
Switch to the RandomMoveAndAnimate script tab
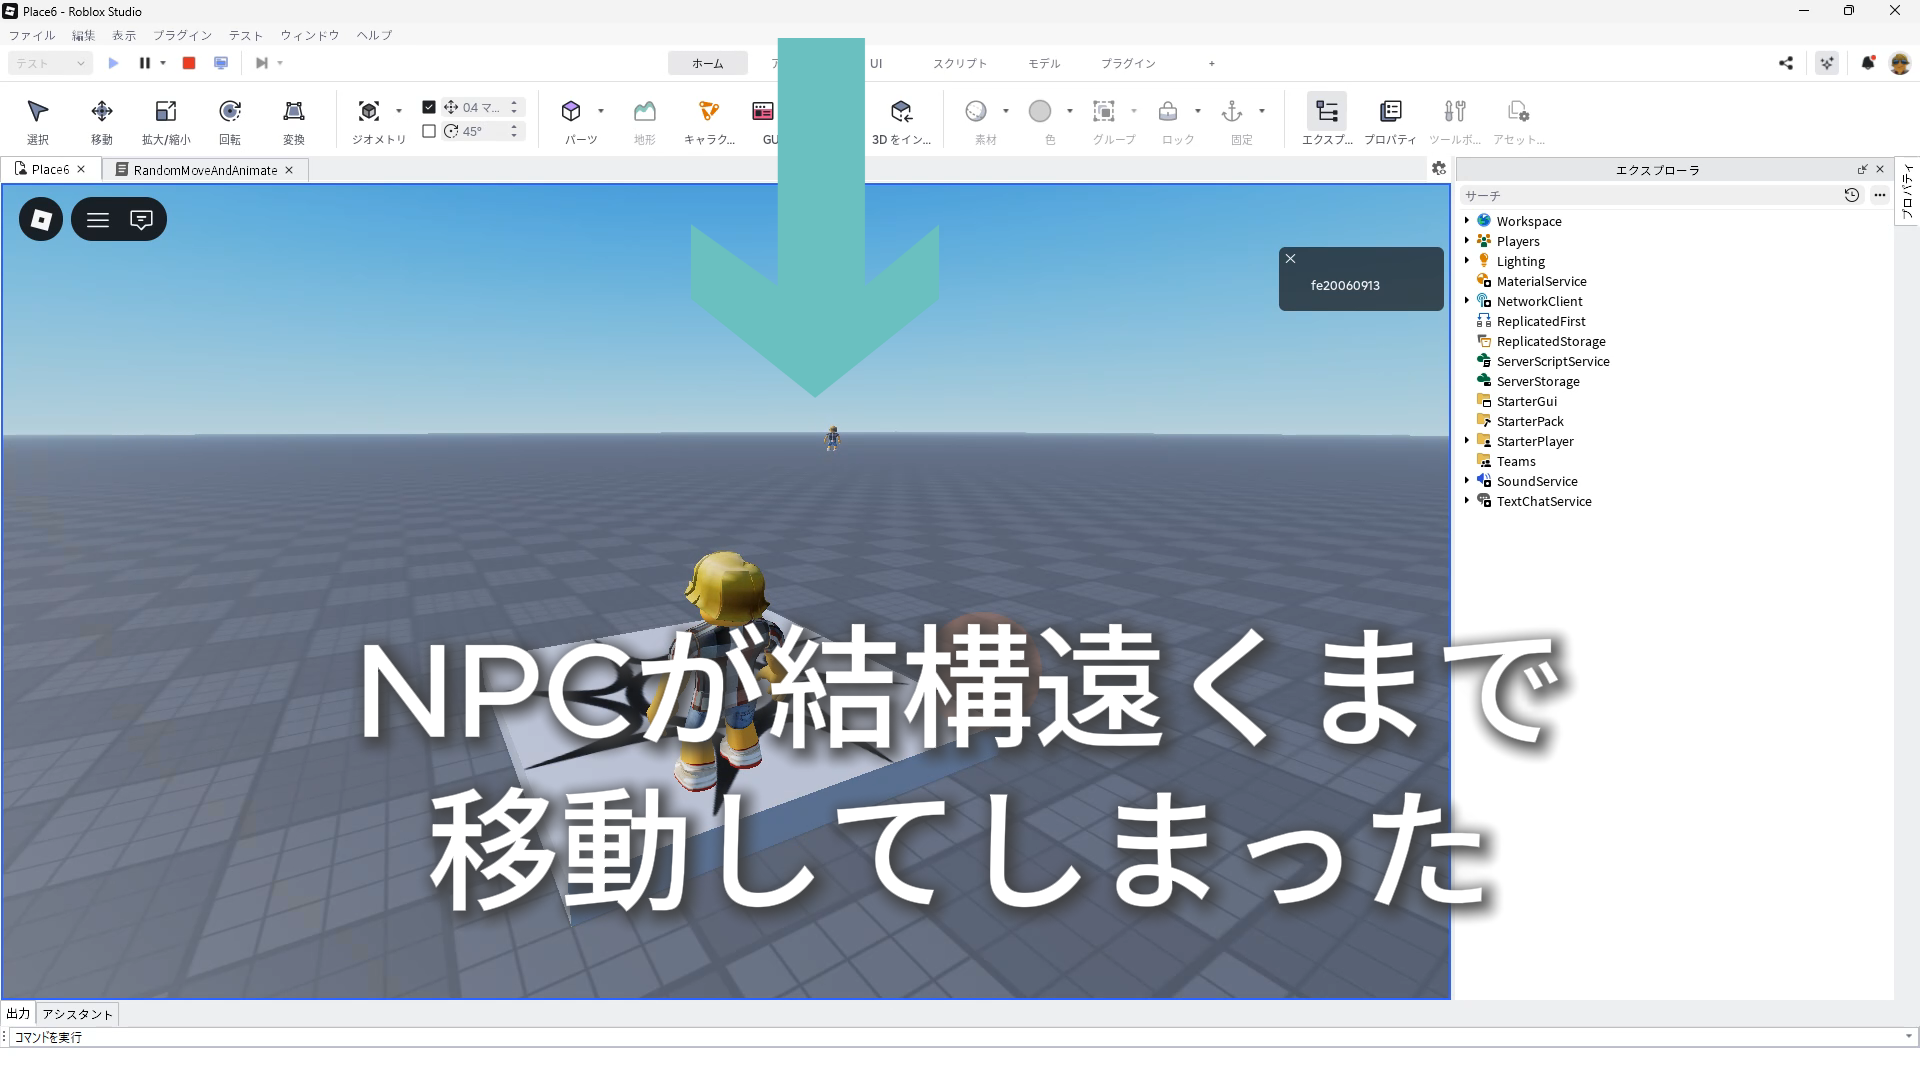[205, 170]
